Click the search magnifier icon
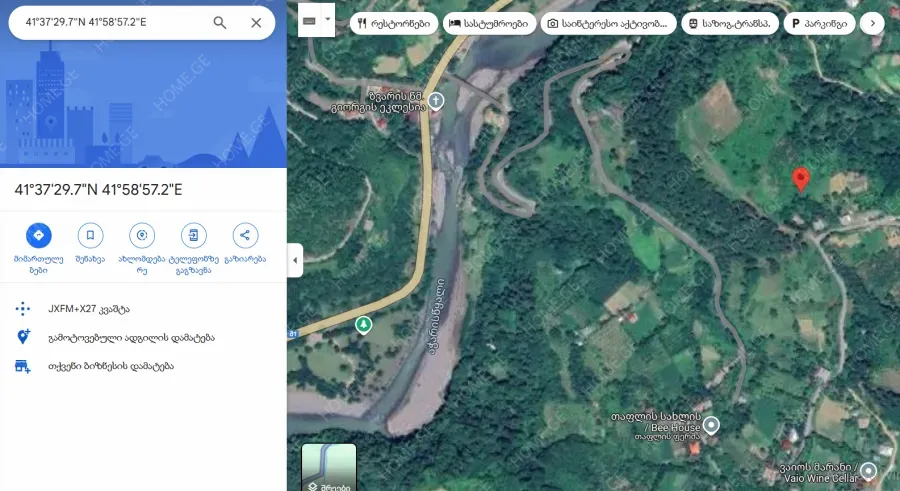The image size is (900, 491). click(220, 22)
